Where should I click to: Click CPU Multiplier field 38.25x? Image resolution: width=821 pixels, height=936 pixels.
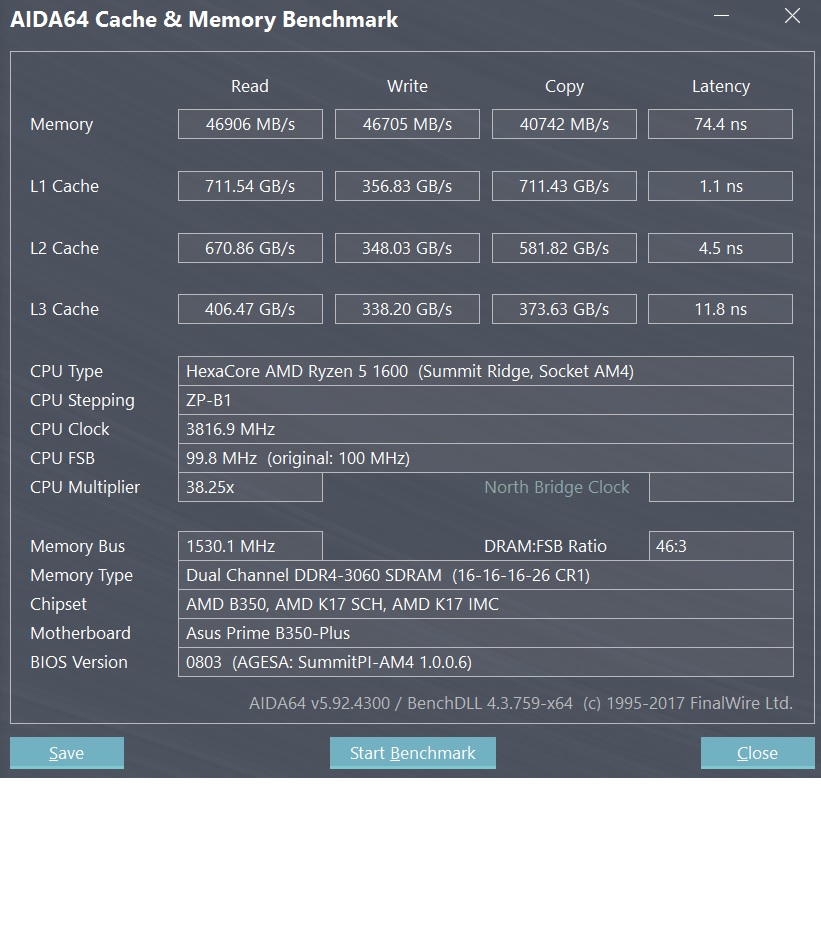pyautogui.click(x=250, y=487)
